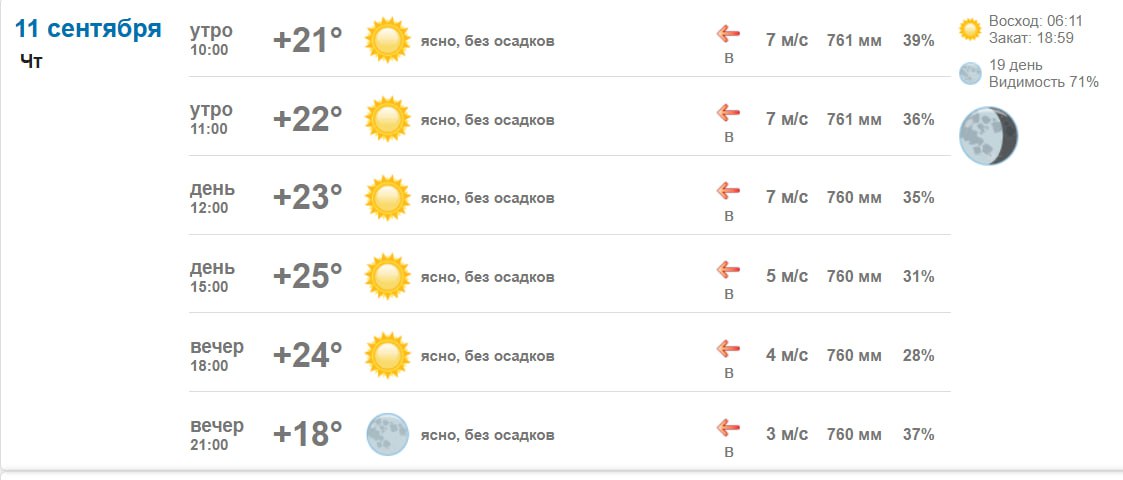Click the small moon day icon
The image size is (1123, 480).
(970, 73)
